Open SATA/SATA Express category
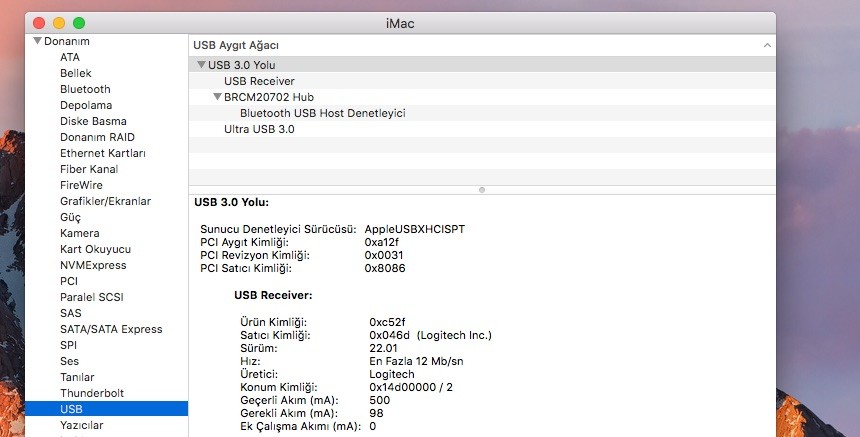The image size is (860, 437). [110, 329]
